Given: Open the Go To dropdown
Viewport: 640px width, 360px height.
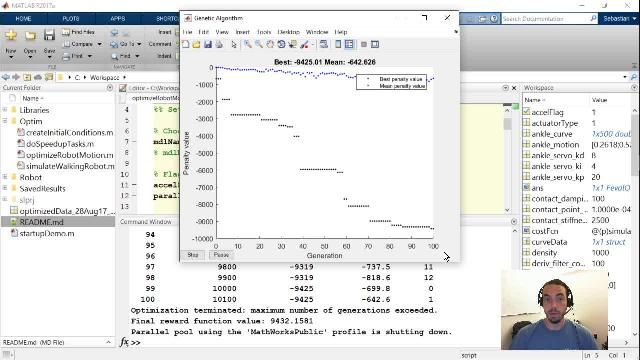Looking at the screenshot, I should (x=139, y=44).
